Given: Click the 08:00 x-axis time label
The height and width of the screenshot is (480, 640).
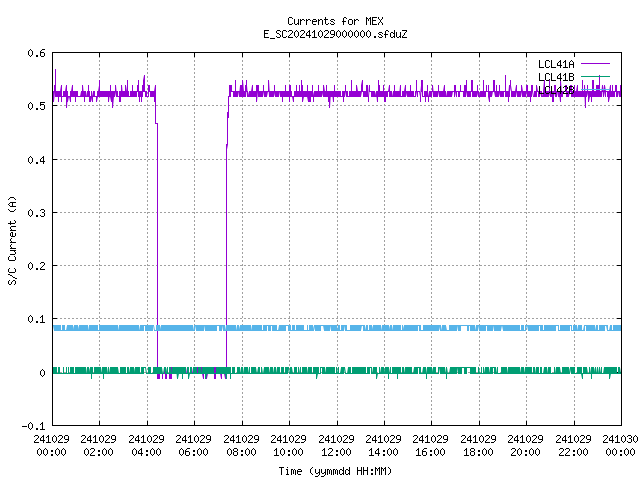Looking at the screenshot, I should (x=241, y=452).
